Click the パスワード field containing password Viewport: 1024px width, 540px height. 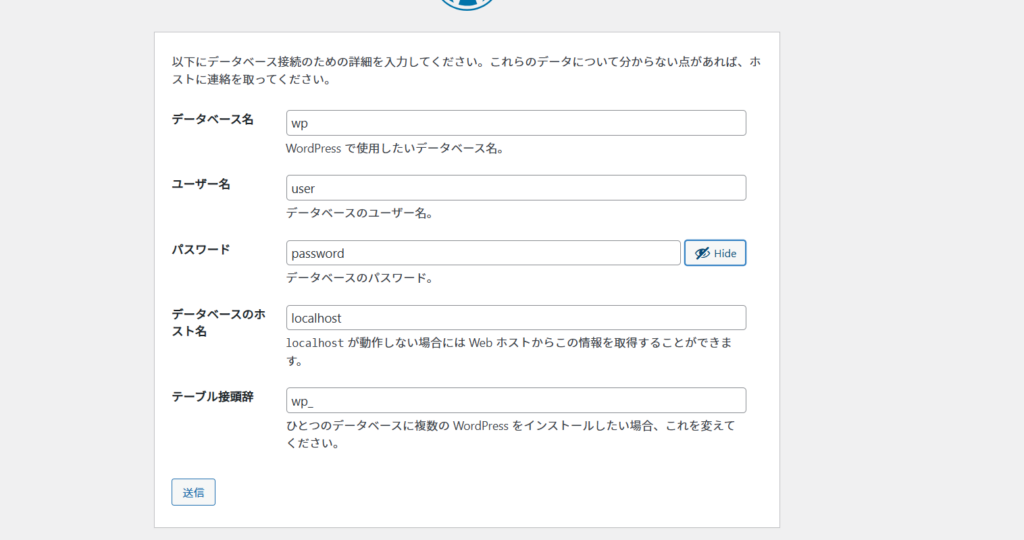click(x=483, y=253)
